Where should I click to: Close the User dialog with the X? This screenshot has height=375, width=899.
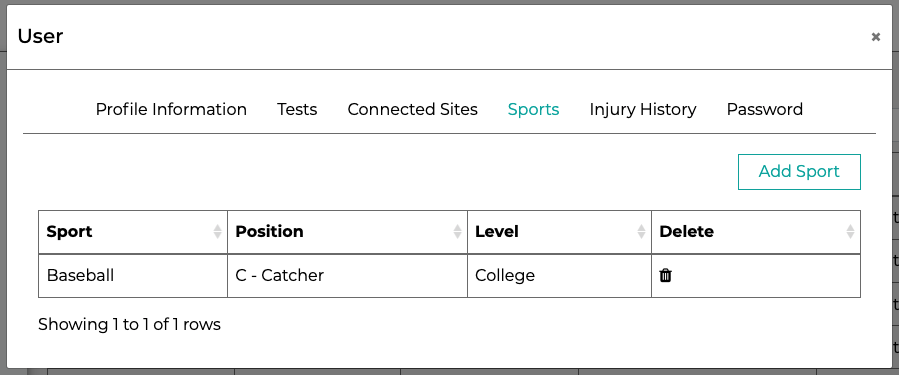[875, 37]
